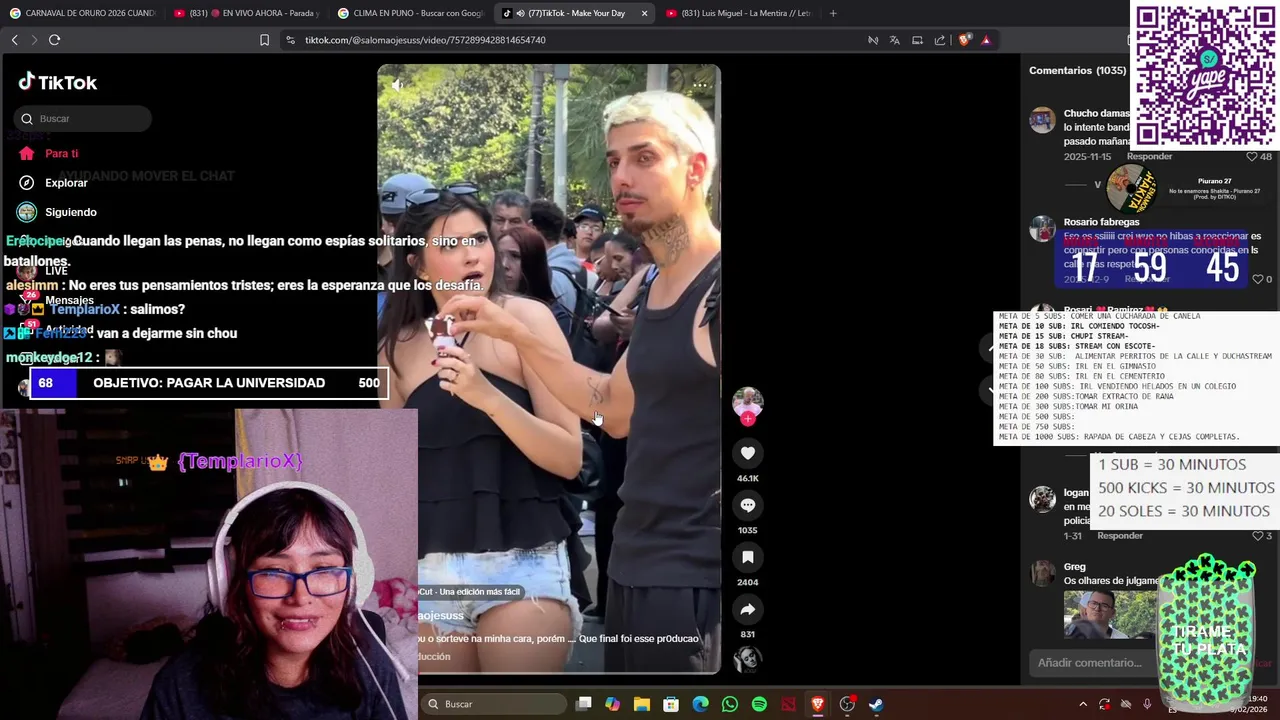Click the video caption text below username
The width and height of the screenshot is (1280, 720).
click(558, 638)
